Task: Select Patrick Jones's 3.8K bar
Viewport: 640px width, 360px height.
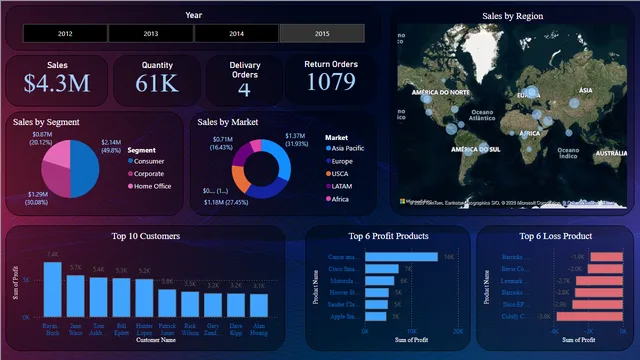Action: 167,303
